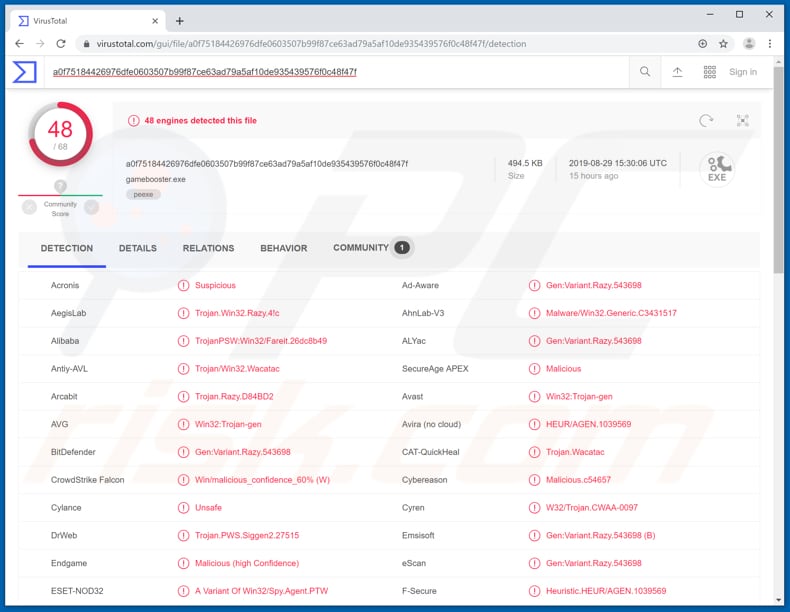Image resolution: width=790 pixels, height=612 pixels.
Task: Open the Chrome profile avatar
Action: [x=749, y=44]
